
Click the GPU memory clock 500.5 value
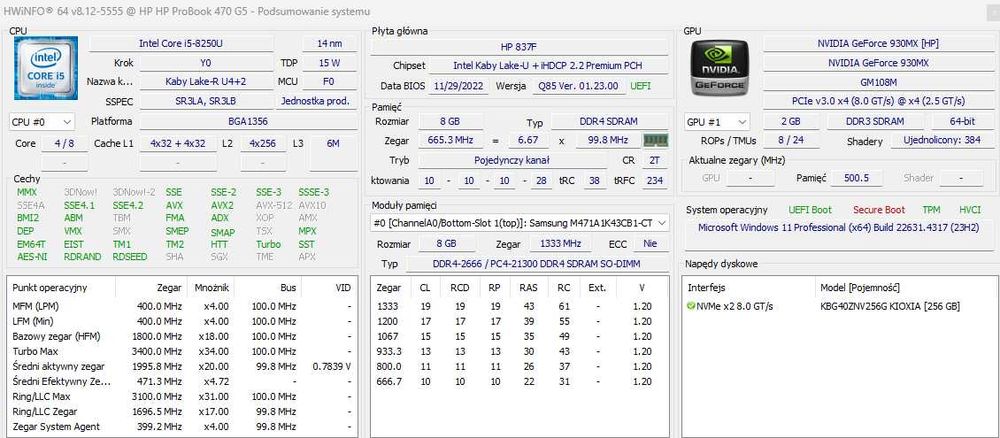tap(856, 179)
